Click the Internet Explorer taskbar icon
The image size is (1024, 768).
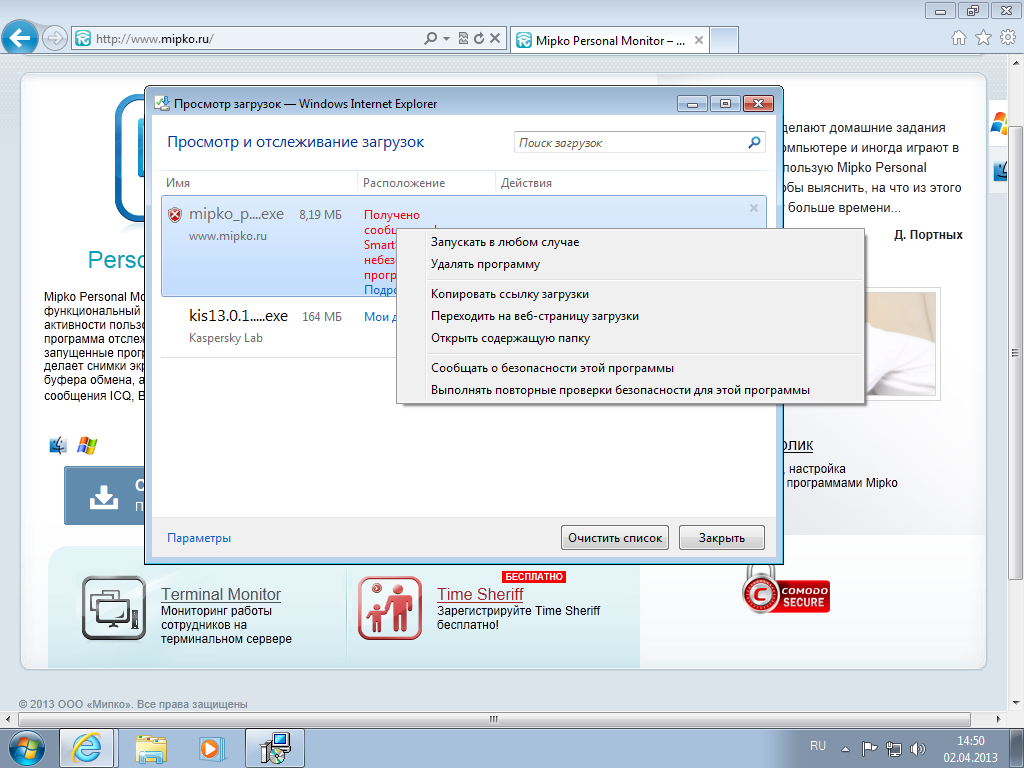[86, 748]
